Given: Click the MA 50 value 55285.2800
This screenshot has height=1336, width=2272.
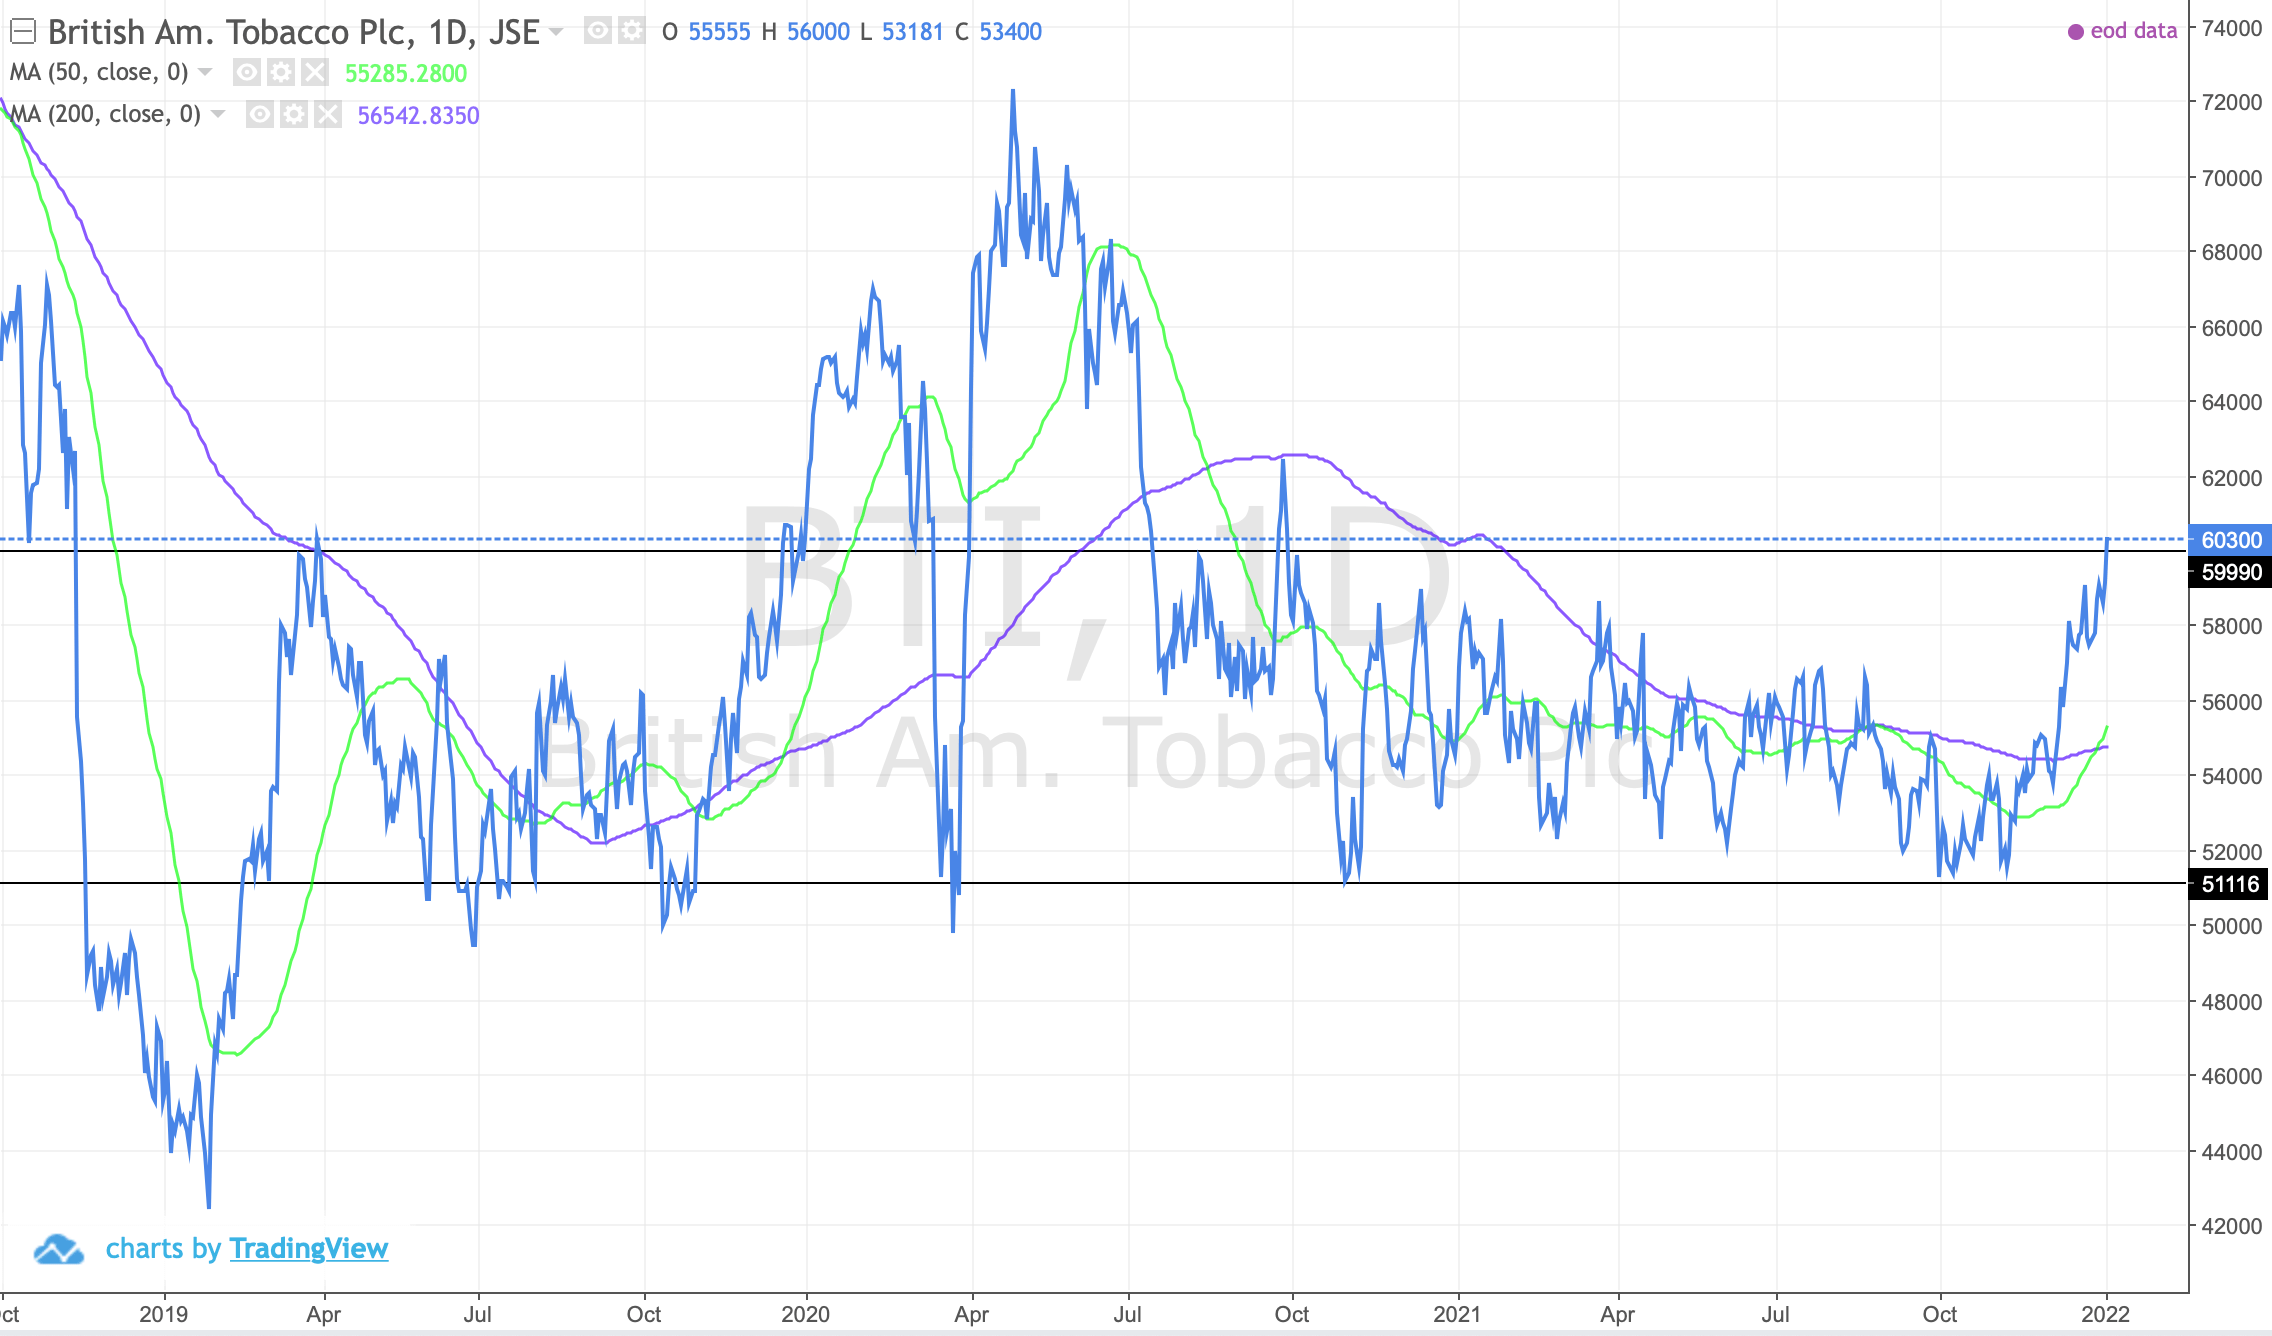Looking at the screenshot, I should pyautogui.click(x=406, y=73).
